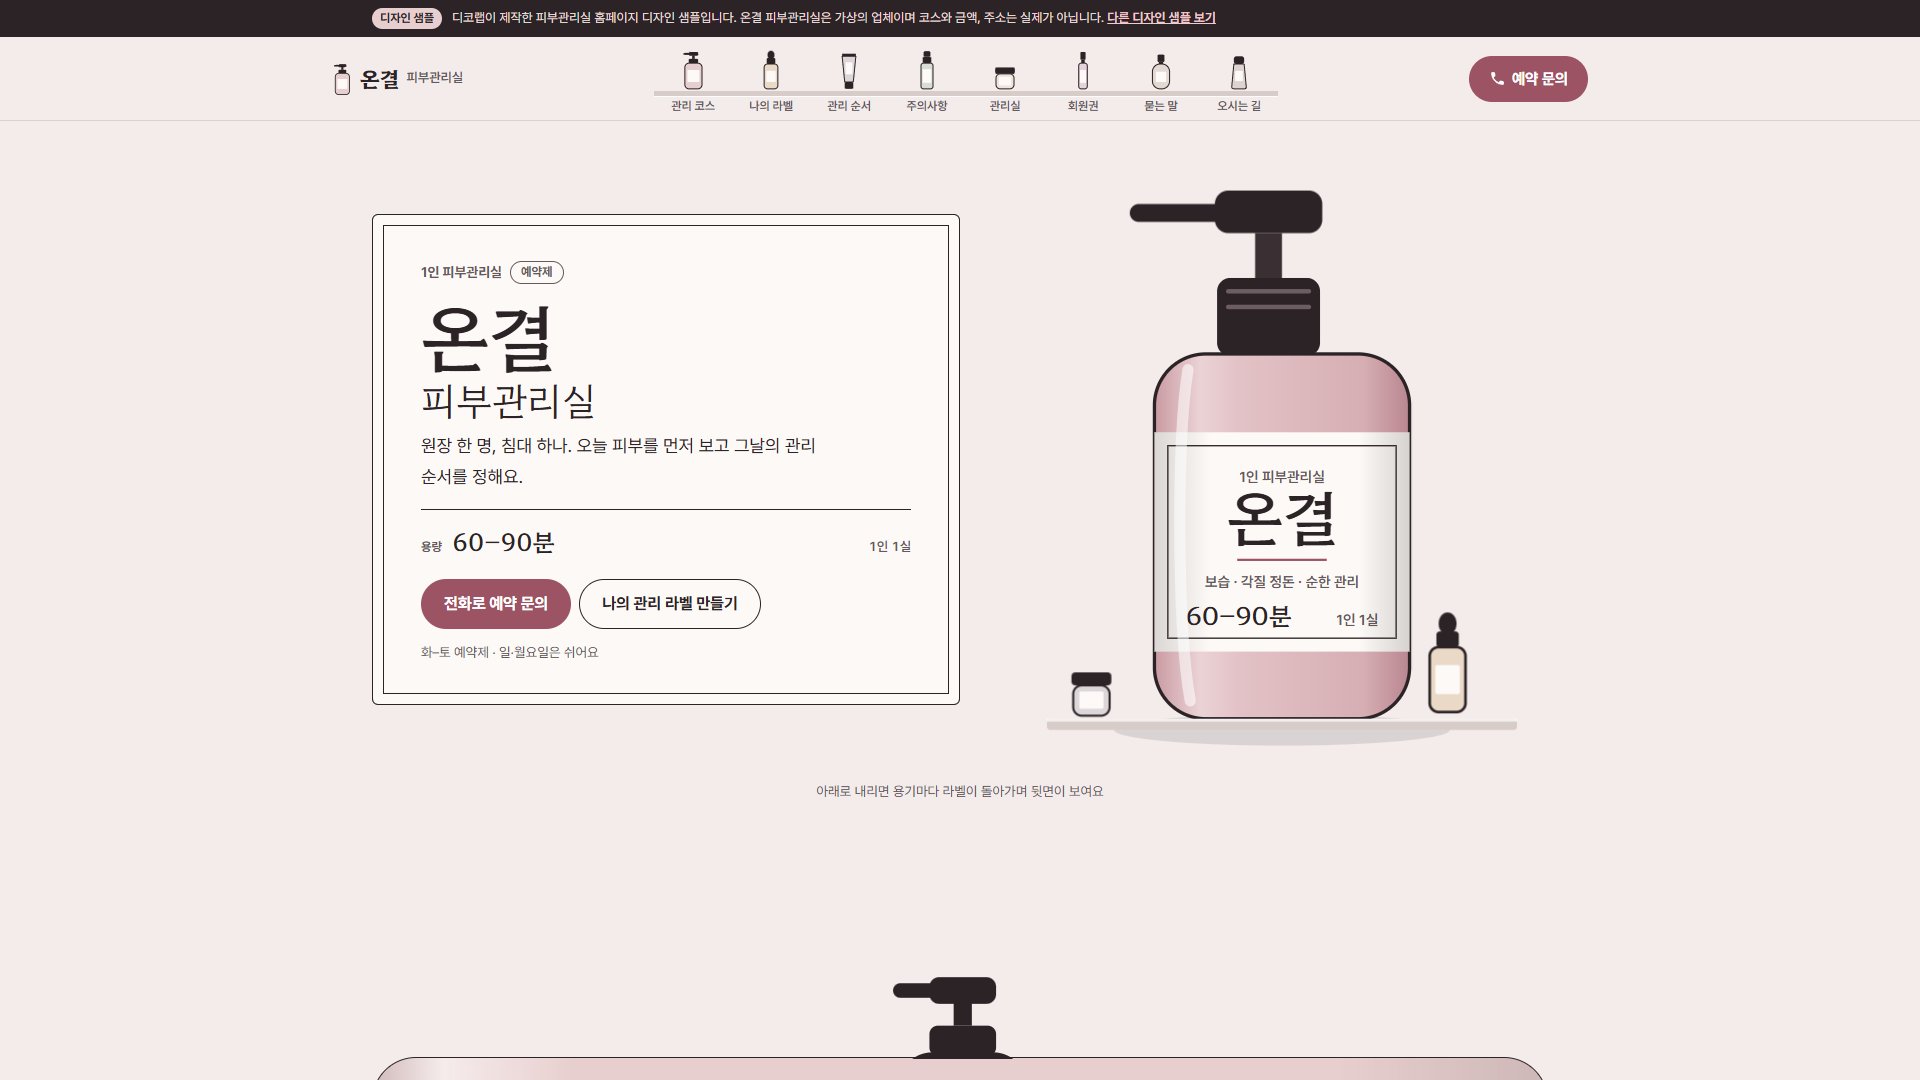Click the 화–토 예약제 · 일·월요일은 쉬어요 note
The width and height of the screenshot is (1920, 1080).
point(510,652)
